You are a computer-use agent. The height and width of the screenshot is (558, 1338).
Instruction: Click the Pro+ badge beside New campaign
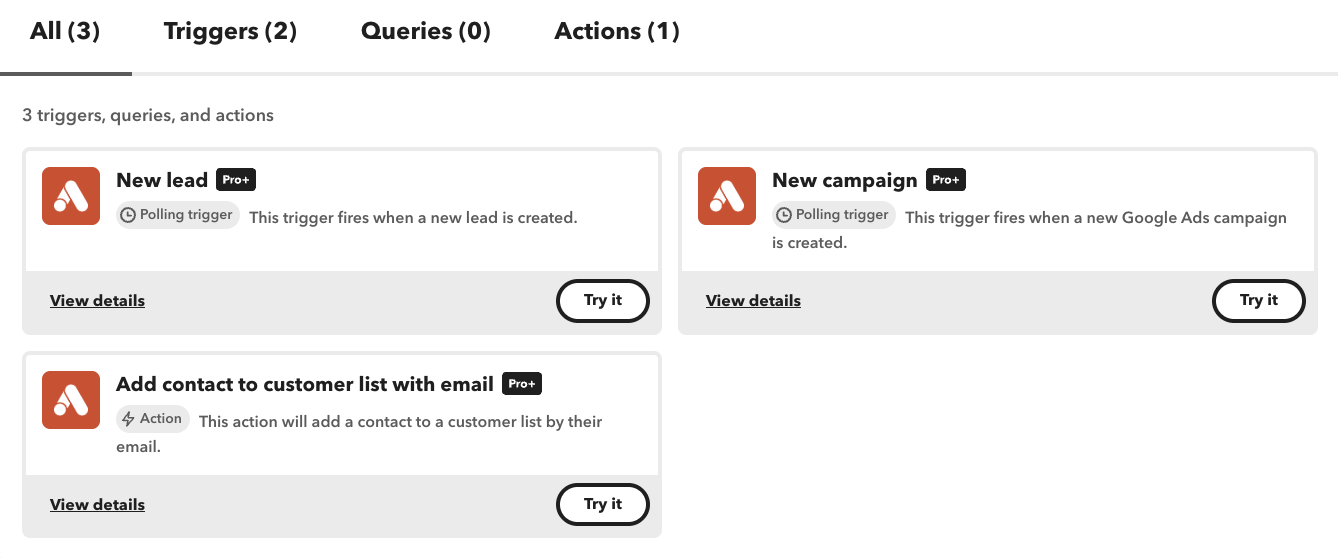(x=946, y=180)
